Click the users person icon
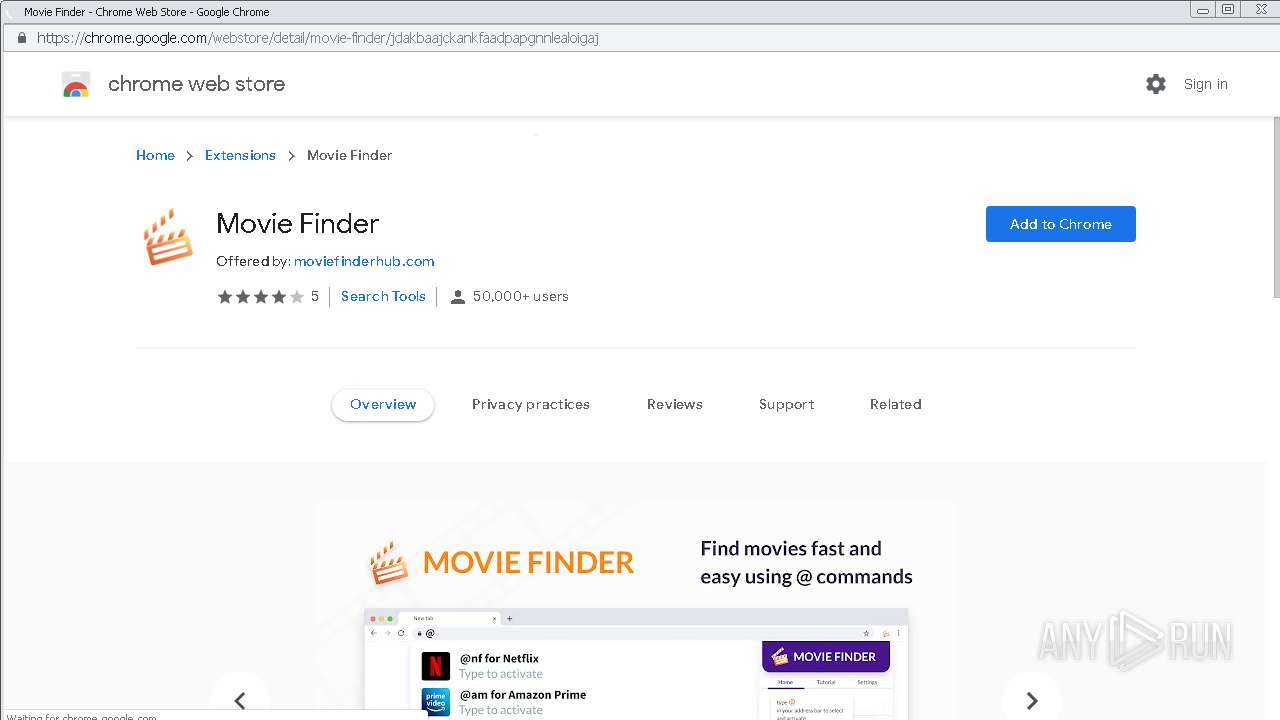The height and width of the screenshot is (720, 1280). [x=458, y=297]
